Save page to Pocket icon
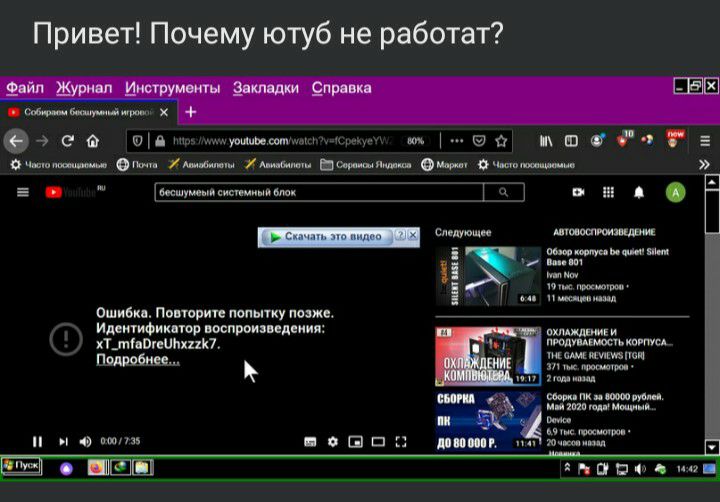The height and width of the screenshot is (502, 720). click(x=479, y=141)
